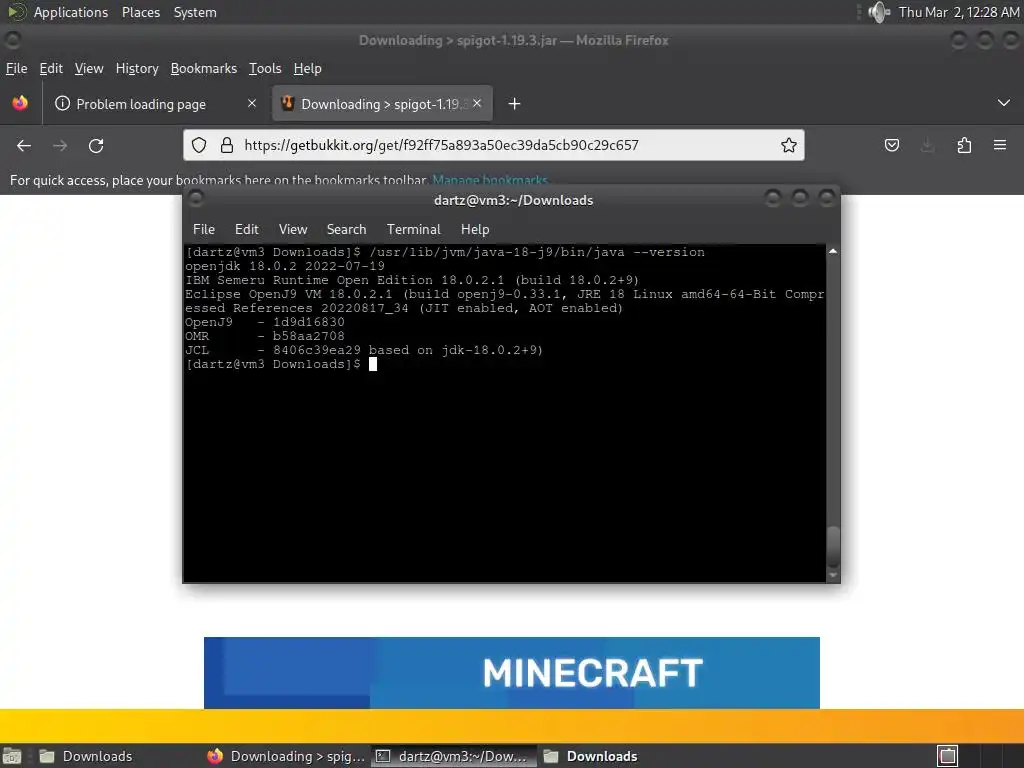Reload the getbukkit page
Screen dimensions: 1024x768
[x=96, y=146]
